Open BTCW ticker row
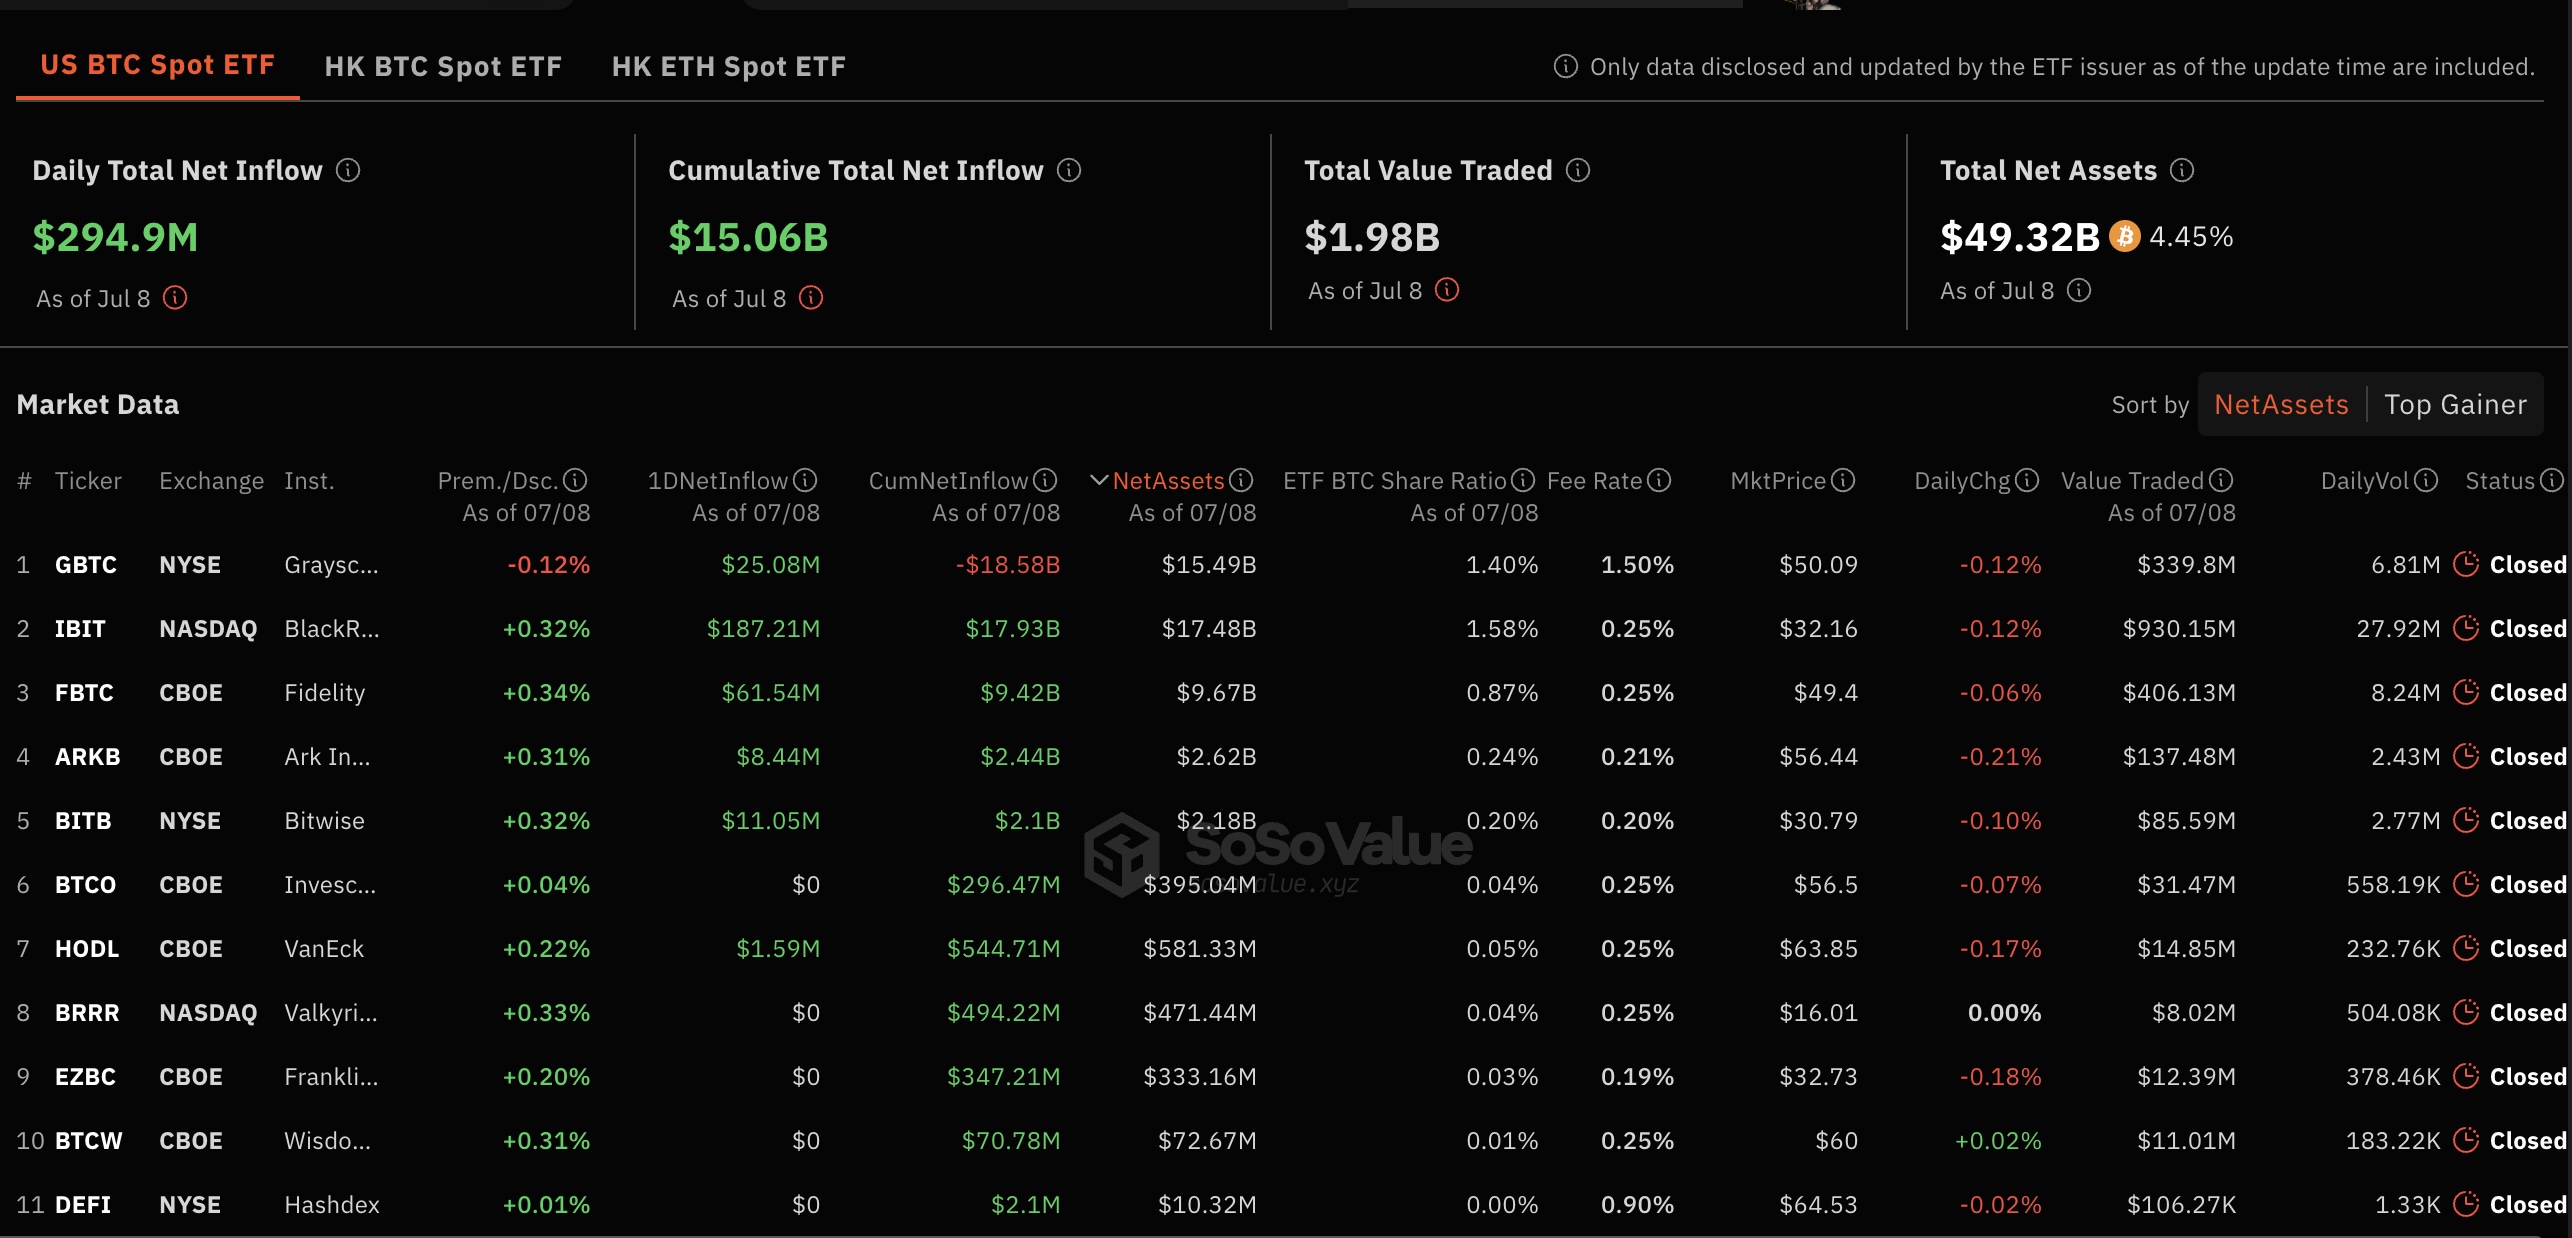This screenshot has width=2572, height=1238. [x=89, y=1140]
